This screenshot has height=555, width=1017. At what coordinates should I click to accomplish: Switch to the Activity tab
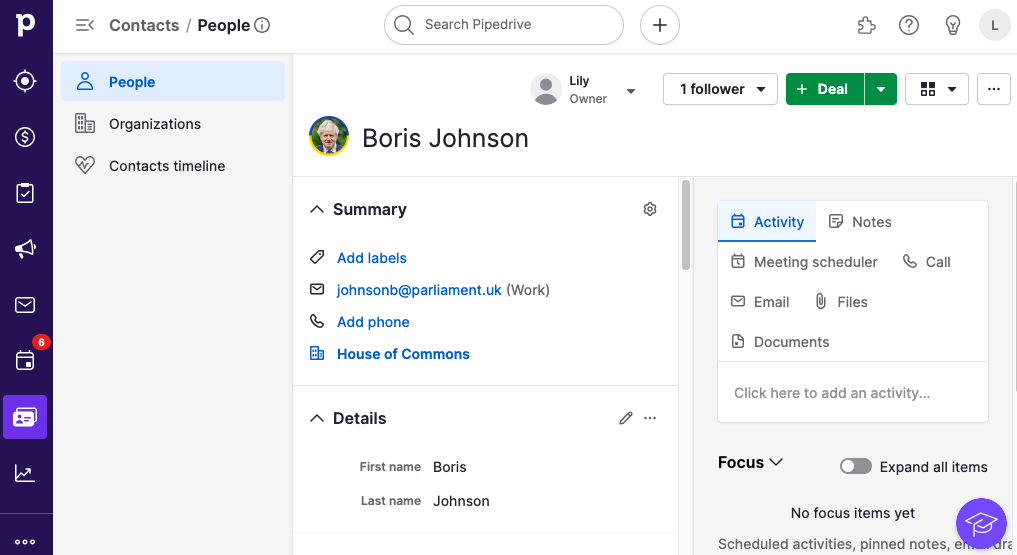767,222
